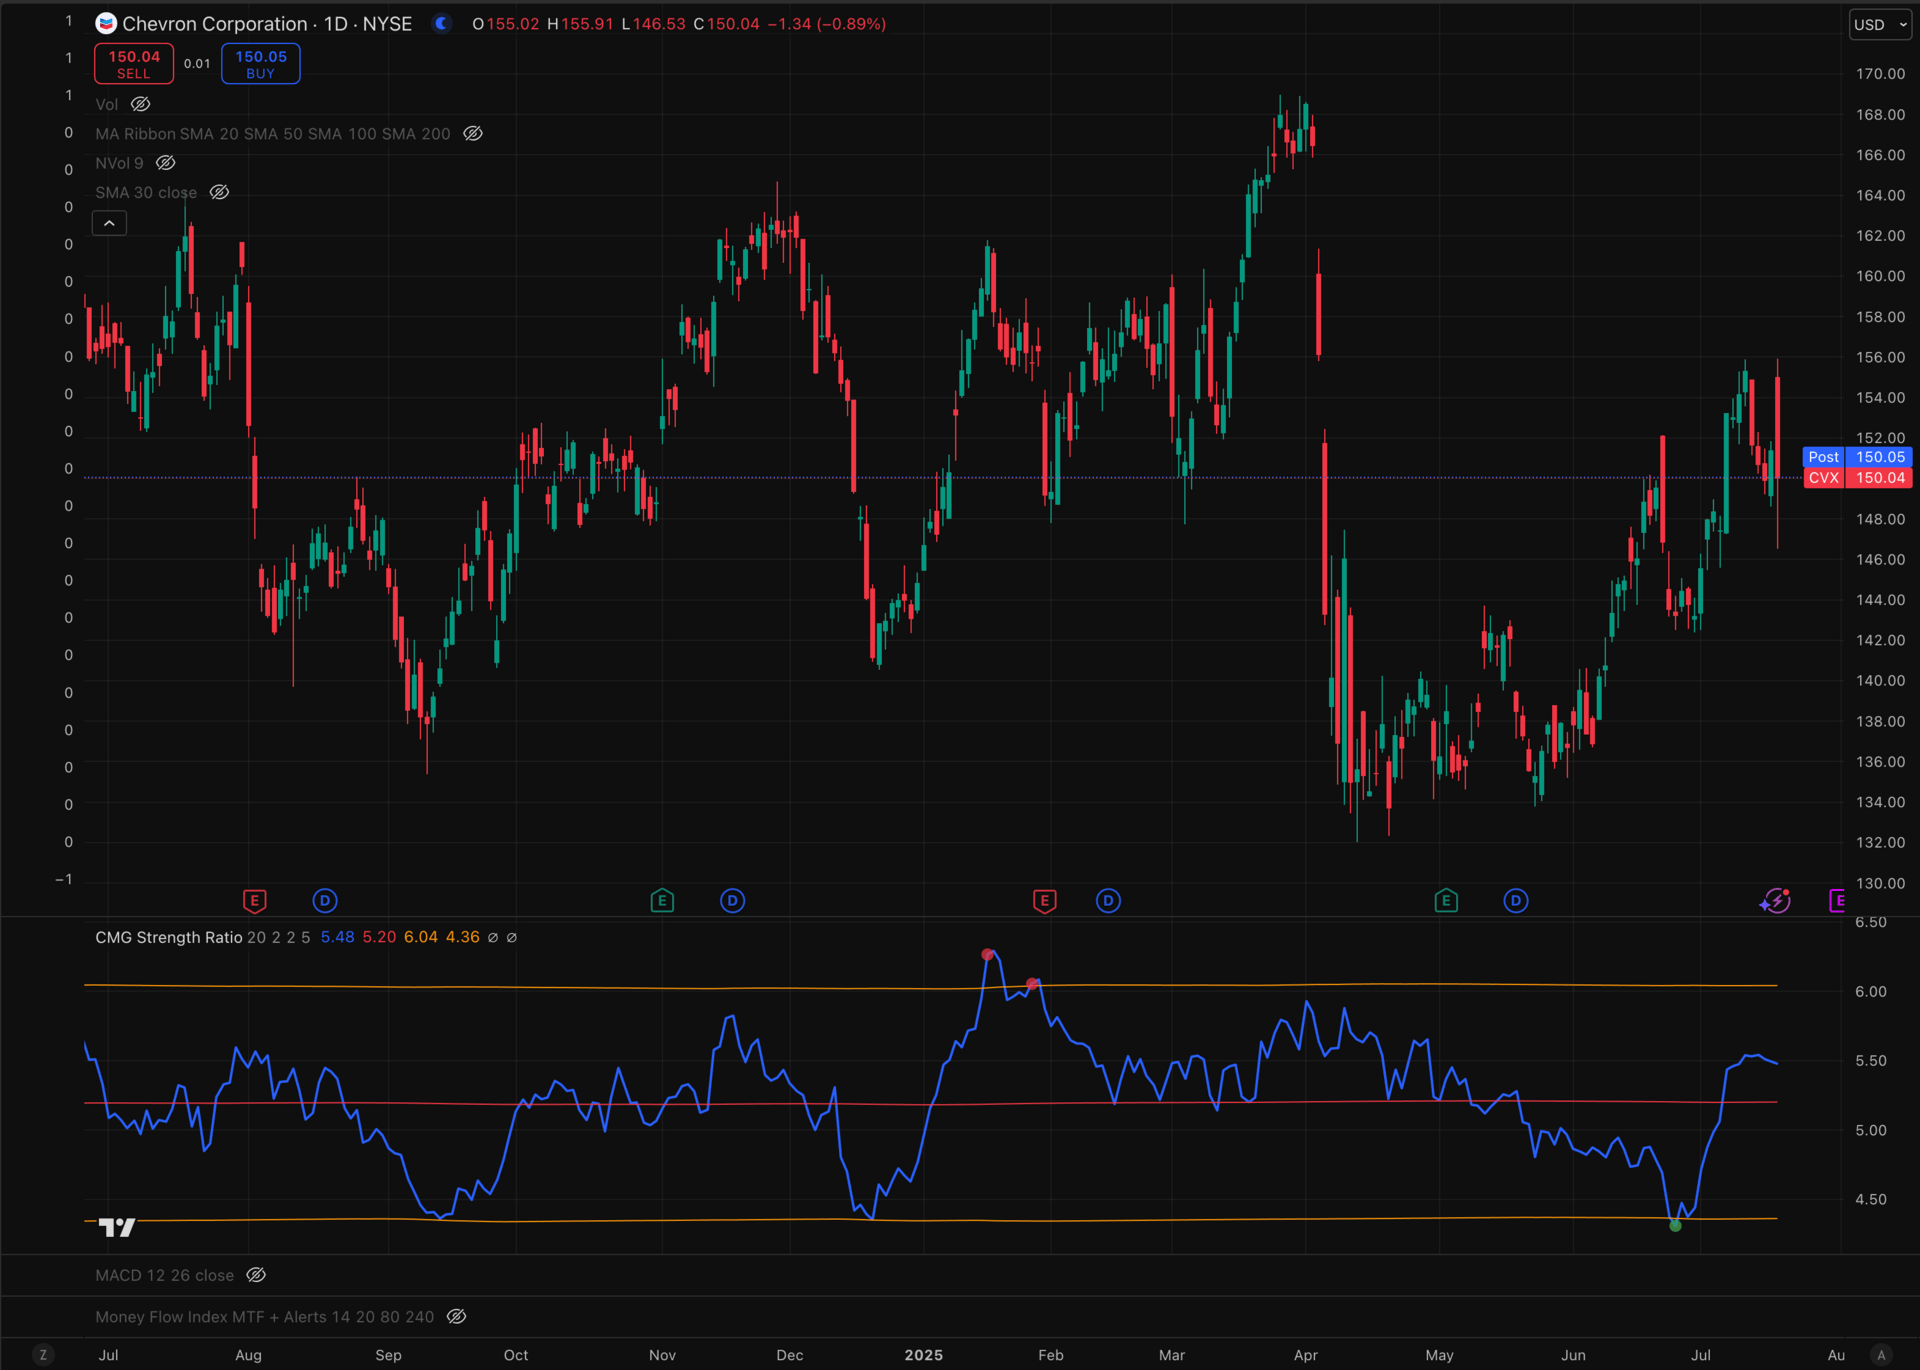Click the −1.34 (−0.89%) change value

click(827, 24)
